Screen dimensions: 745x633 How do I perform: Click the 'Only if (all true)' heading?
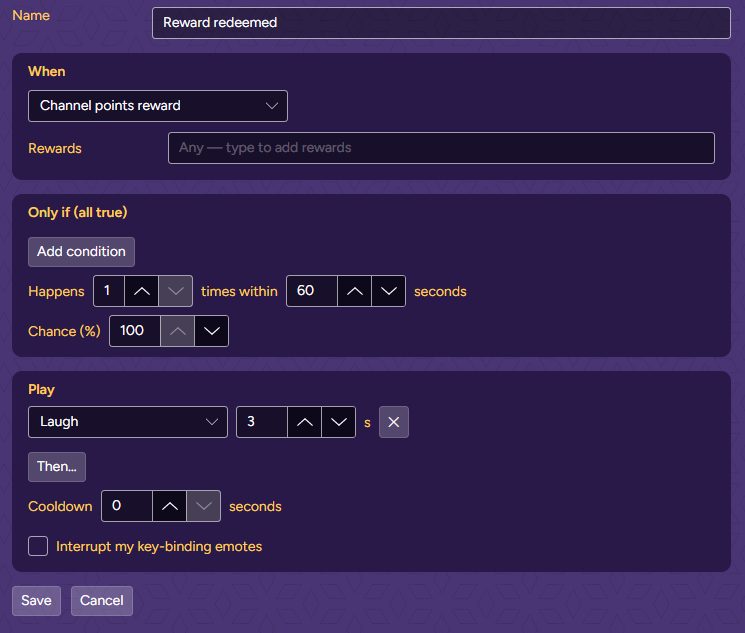click(x=77, y=212)
